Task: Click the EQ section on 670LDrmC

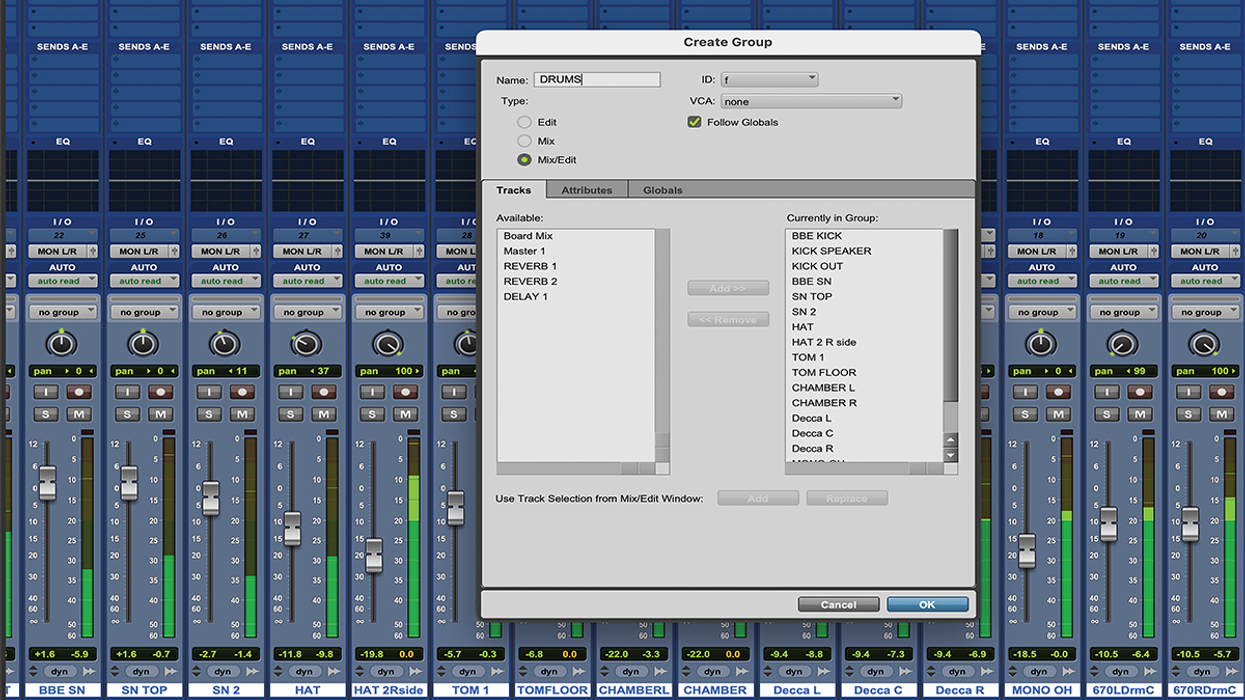Action: pos(1123,141)
